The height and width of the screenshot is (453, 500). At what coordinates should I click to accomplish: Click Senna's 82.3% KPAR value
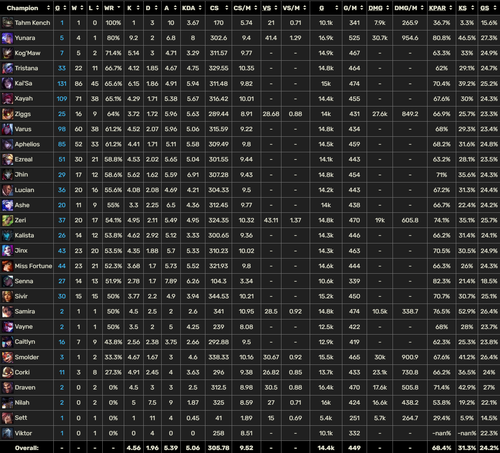pos(441,281)
